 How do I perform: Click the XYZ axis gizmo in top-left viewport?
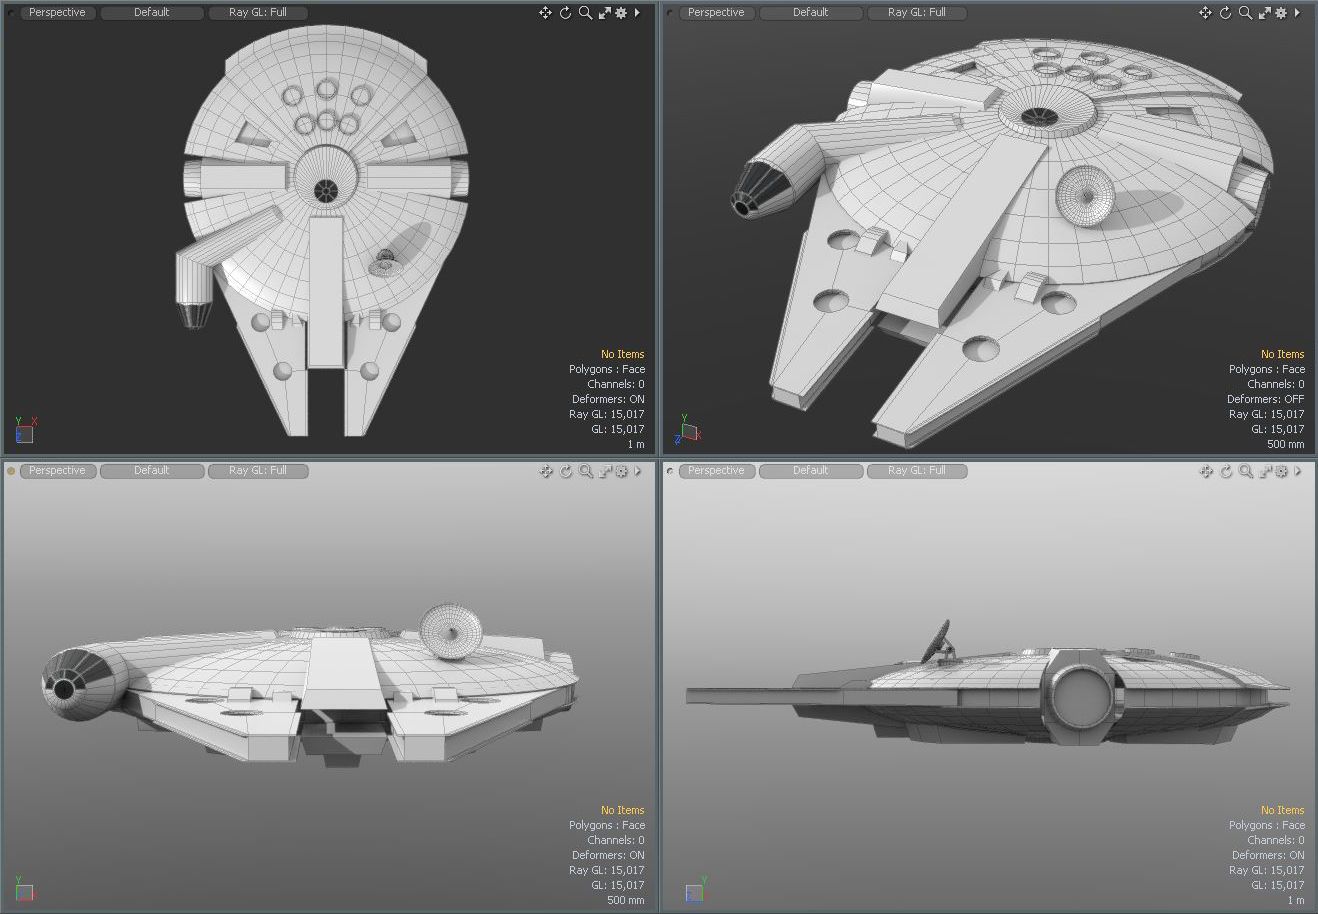(x=25, y=431)
